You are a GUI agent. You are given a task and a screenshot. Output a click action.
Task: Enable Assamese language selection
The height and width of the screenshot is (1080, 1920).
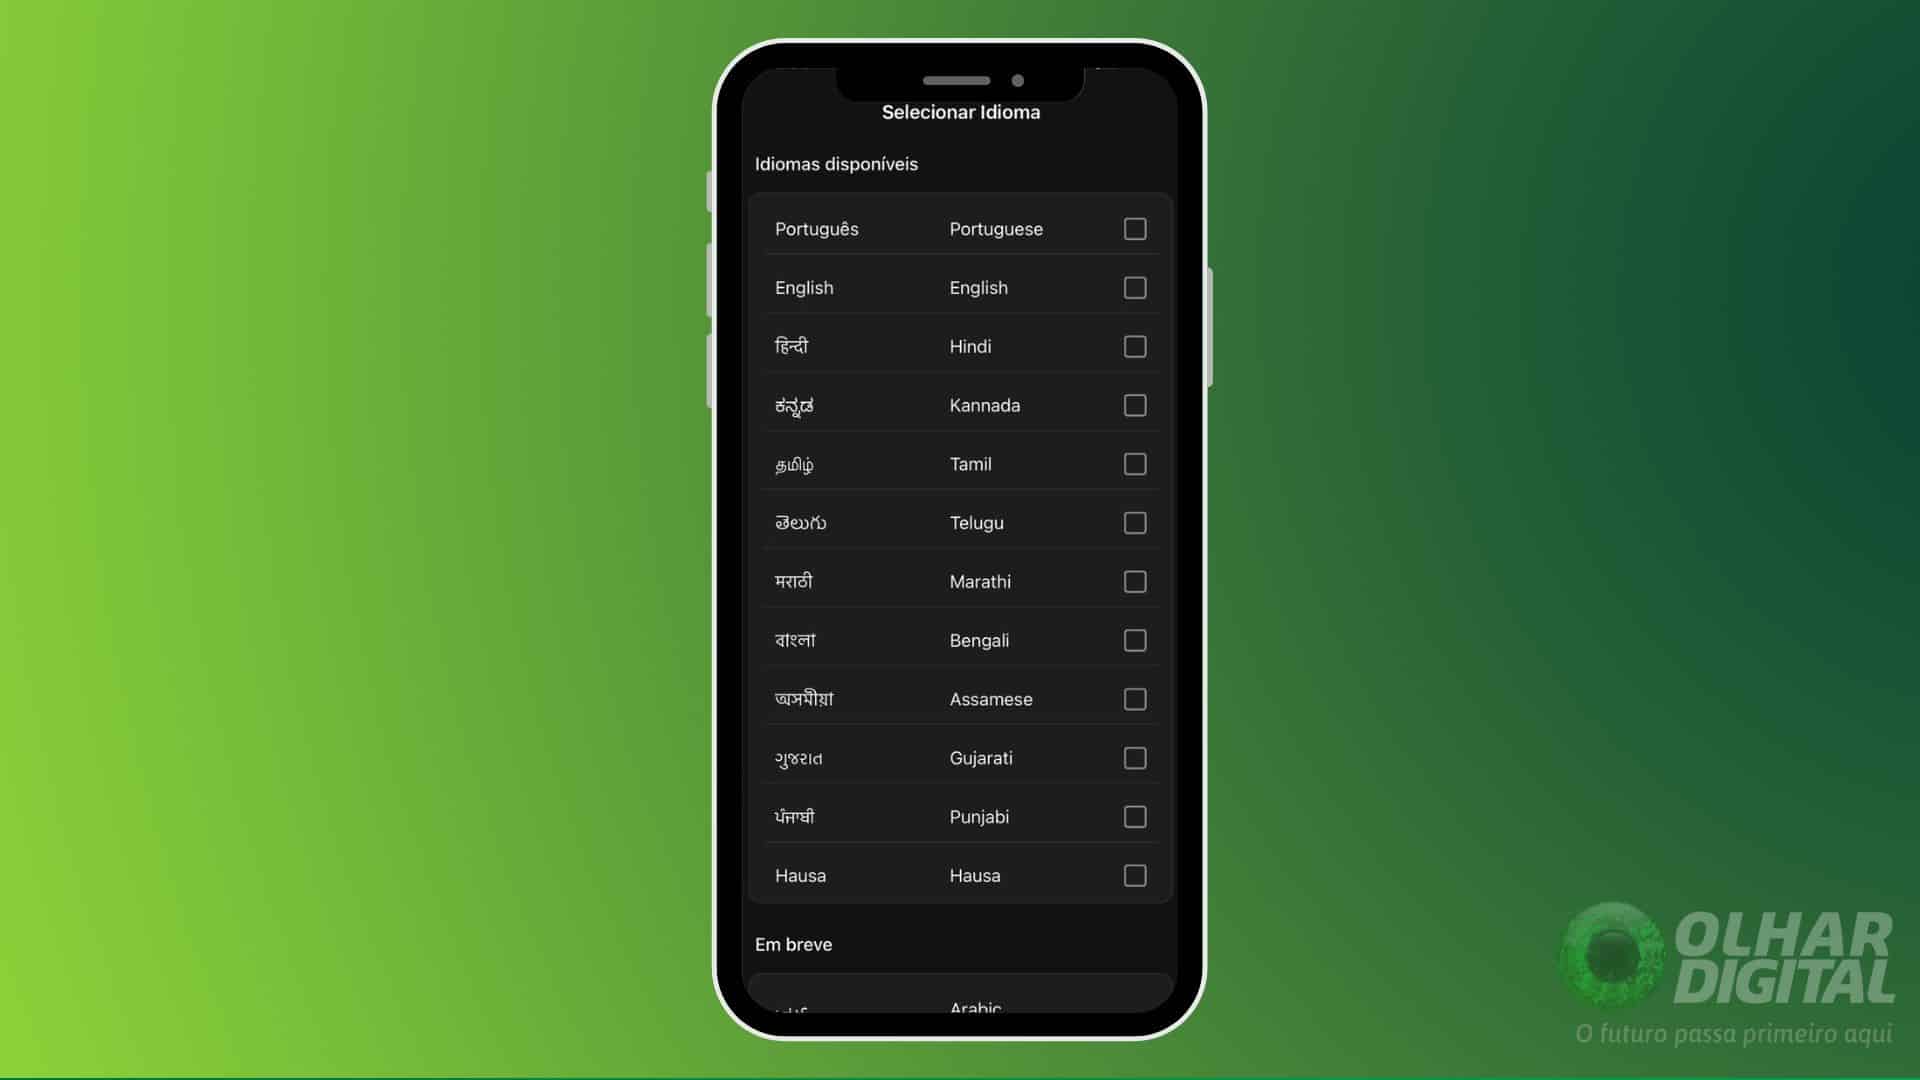click(1134, 699)
